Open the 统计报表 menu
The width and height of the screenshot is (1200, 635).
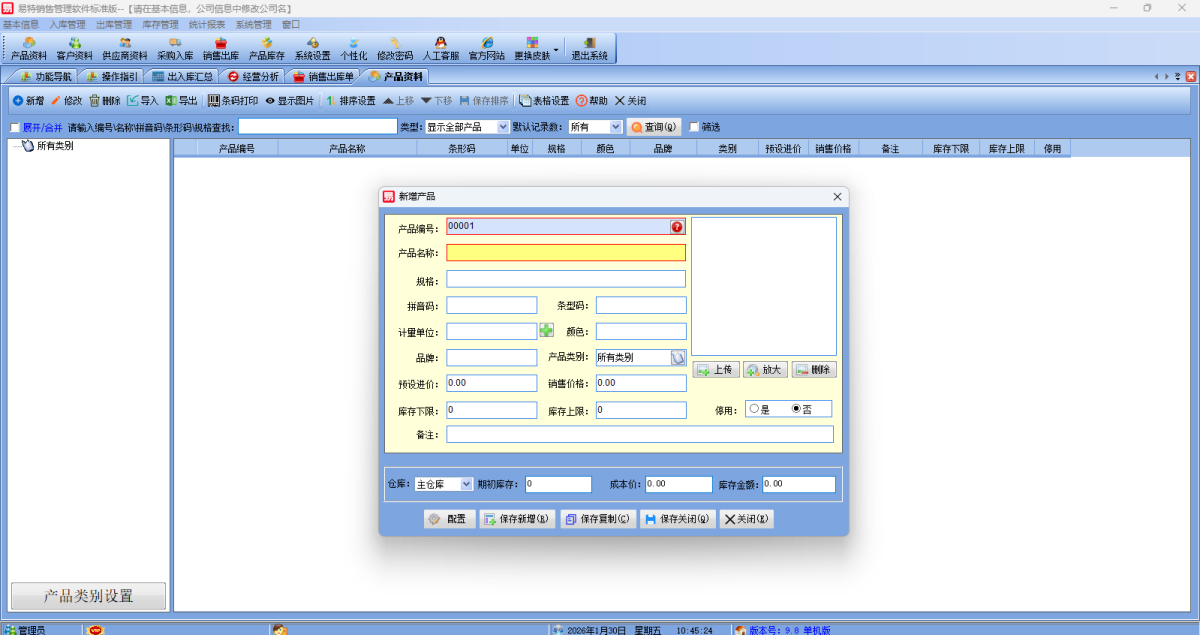click(x=207, y=24)
